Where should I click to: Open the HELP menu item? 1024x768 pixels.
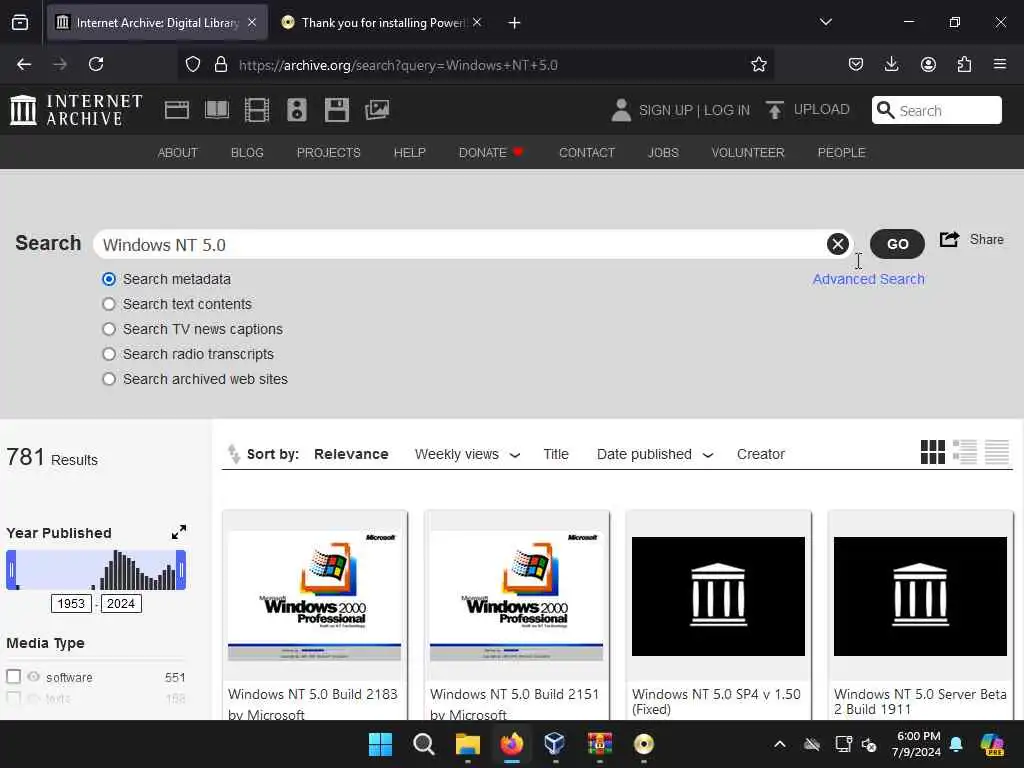coord(409,152)
